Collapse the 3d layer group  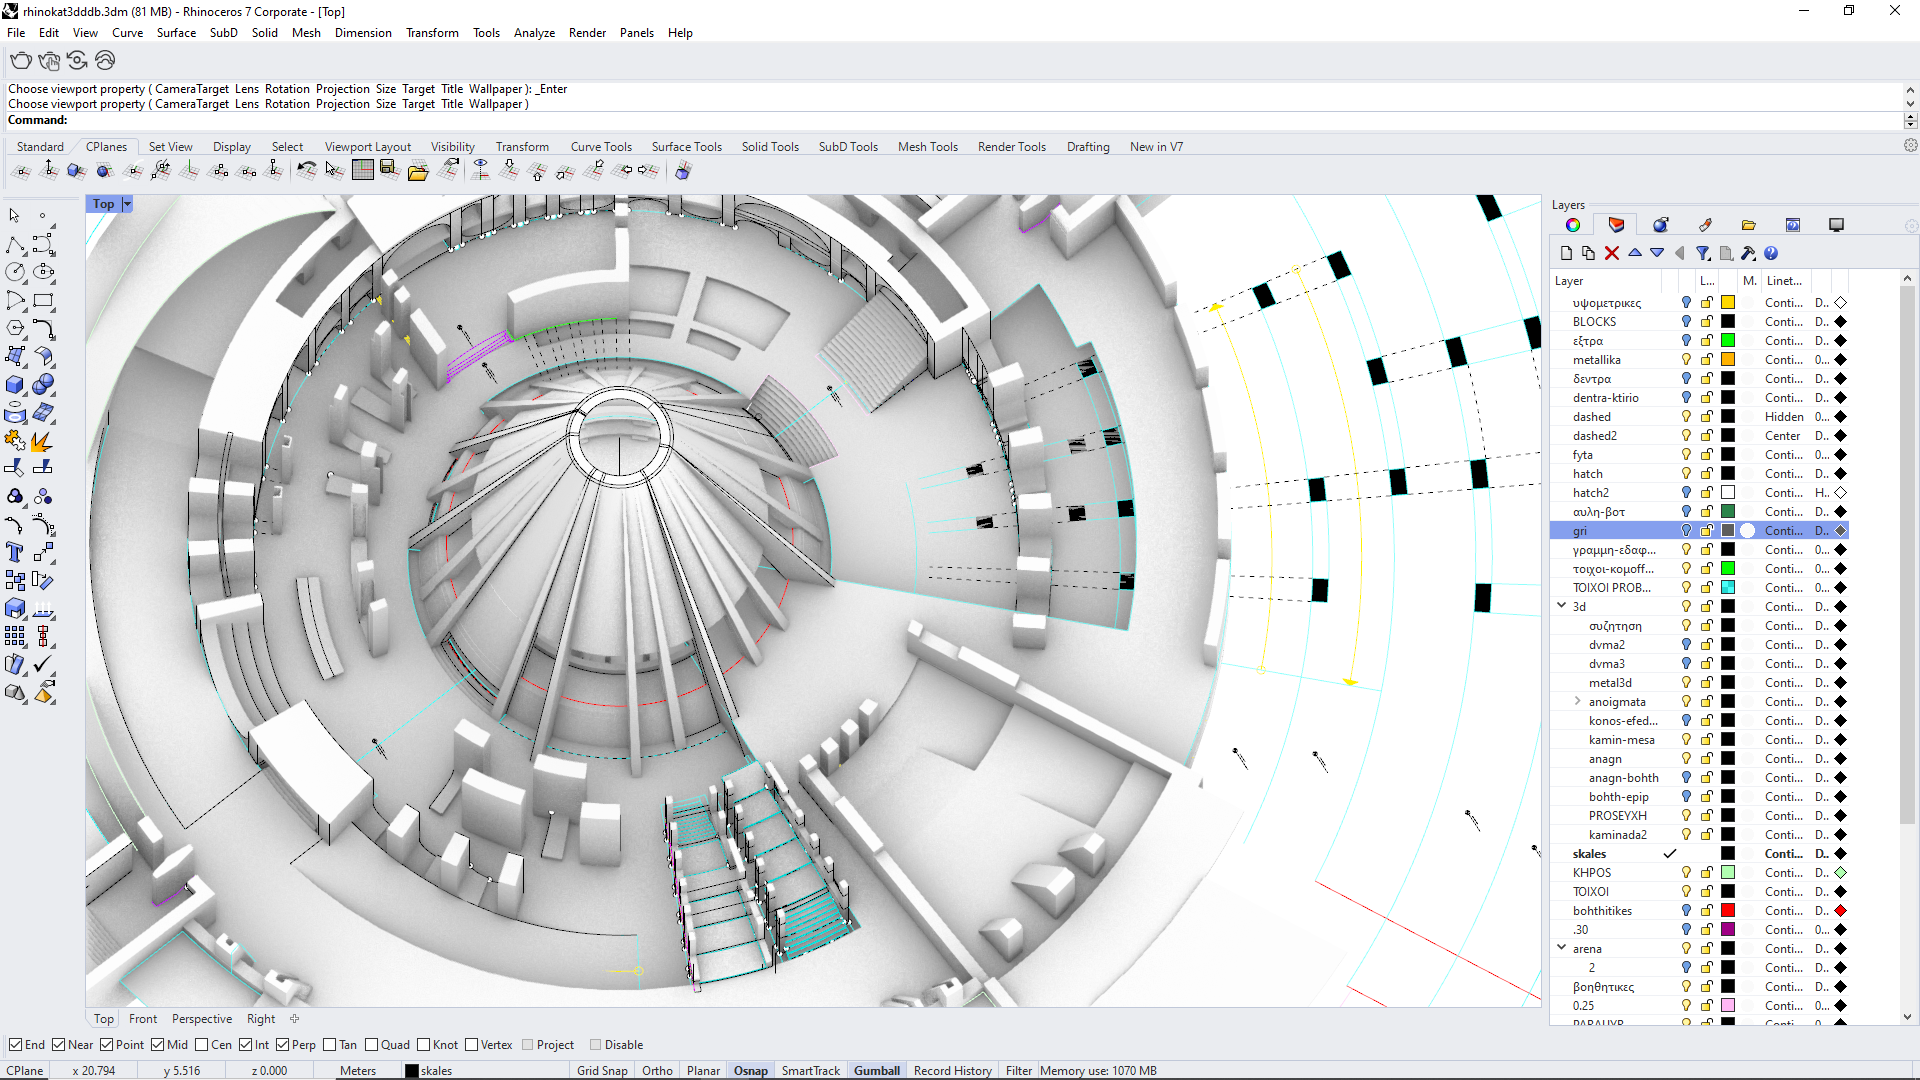tap(1561, 606)
